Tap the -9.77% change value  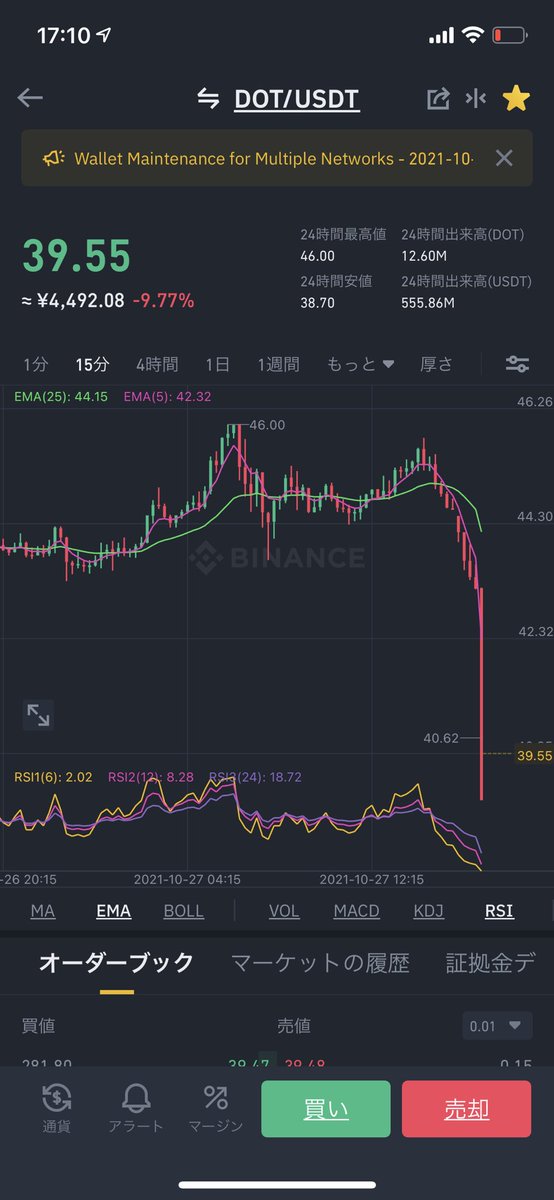[x=164, y=300]
